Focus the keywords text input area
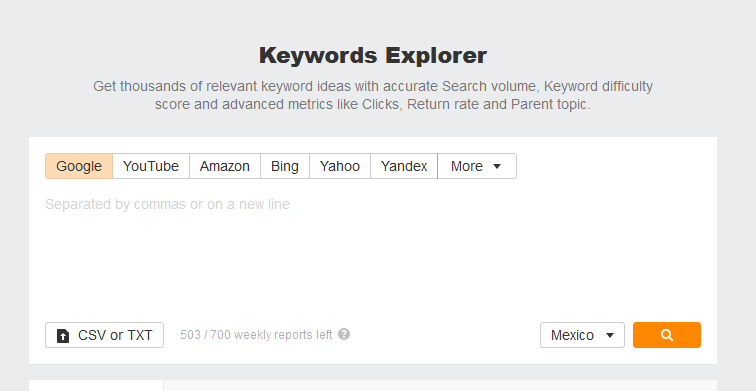756x391 pixels. [373, 251]
